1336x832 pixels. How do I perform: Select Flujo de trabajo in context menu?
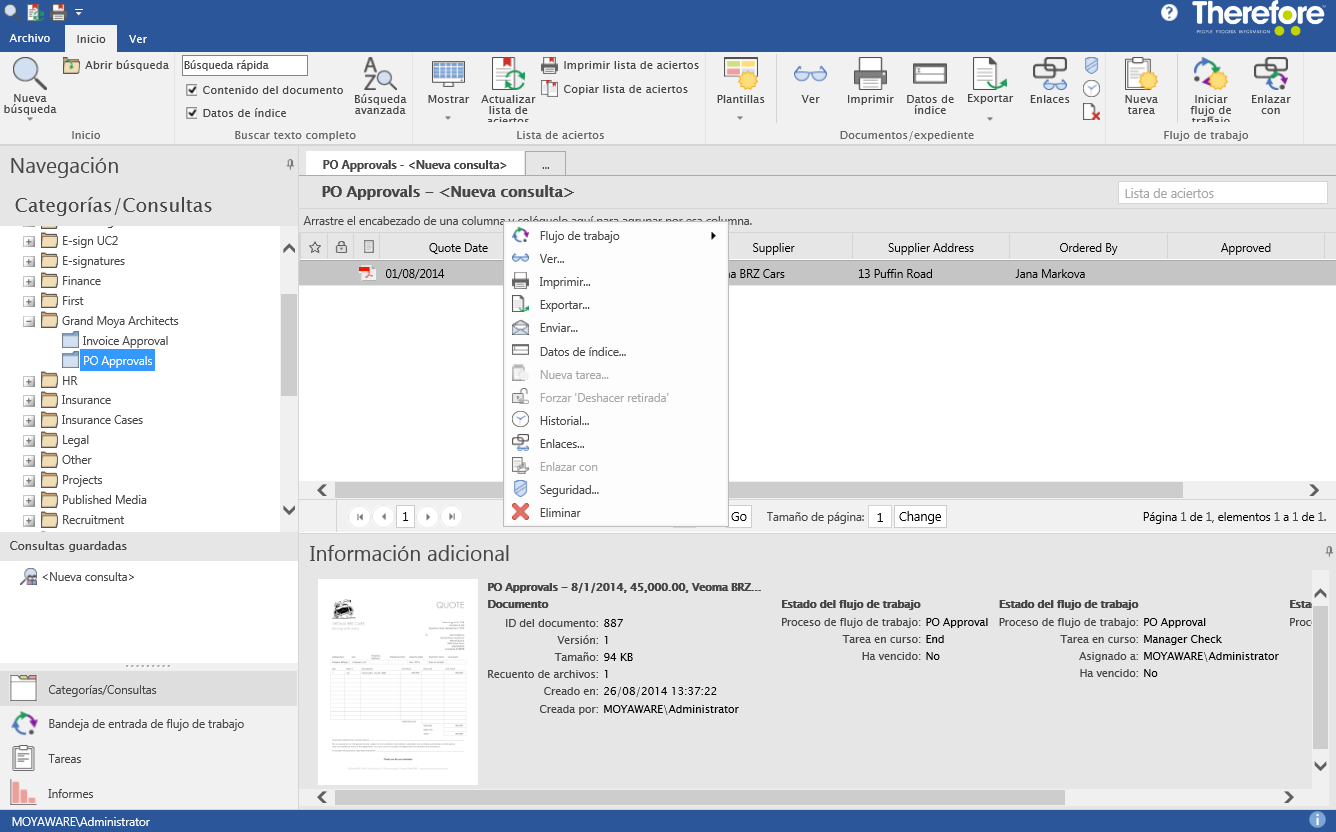pyautogui.click(x=615, y=236)
